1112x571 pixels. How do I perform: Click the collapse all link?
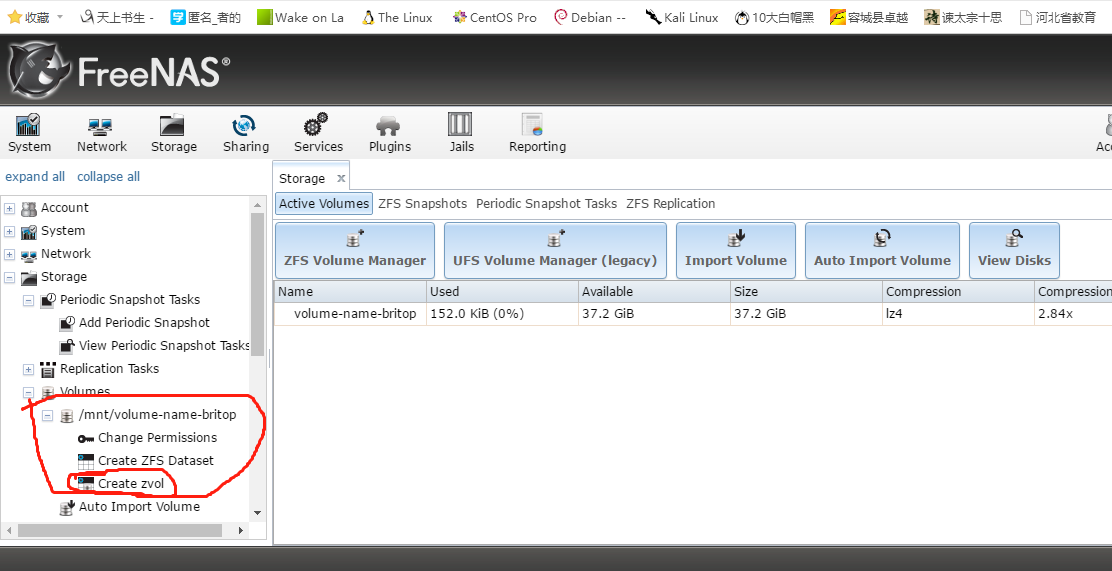[x=109, y=177]
